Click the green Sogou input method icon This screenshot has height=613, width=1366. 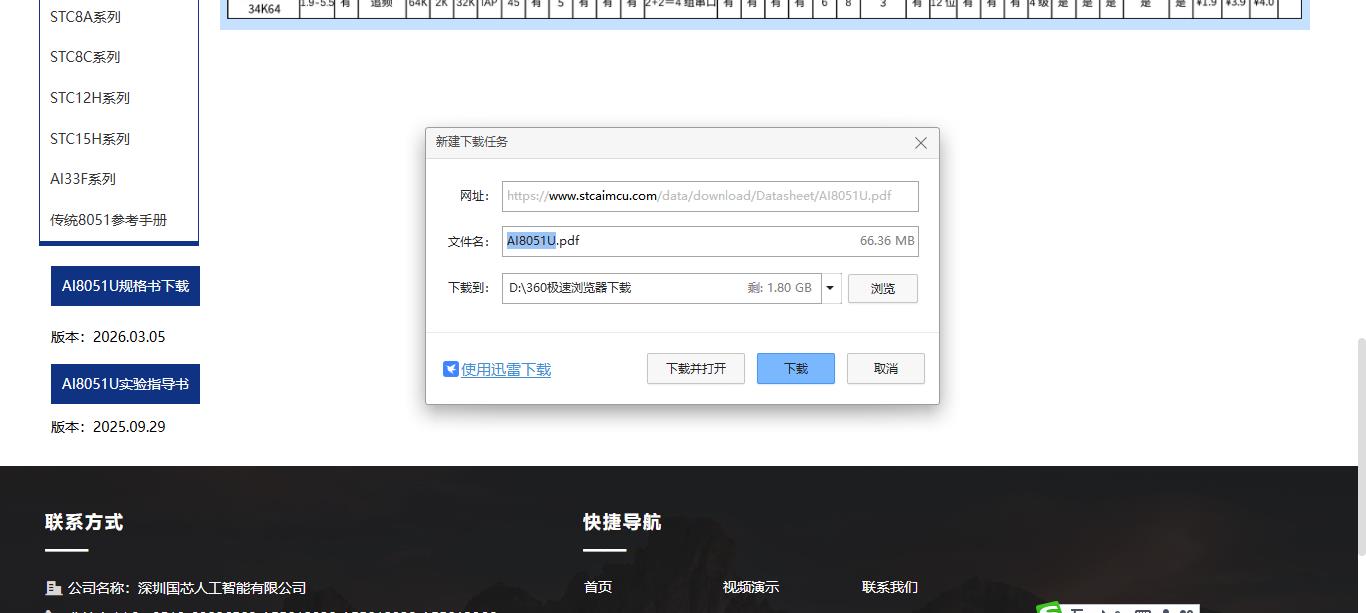[1048, 608]
